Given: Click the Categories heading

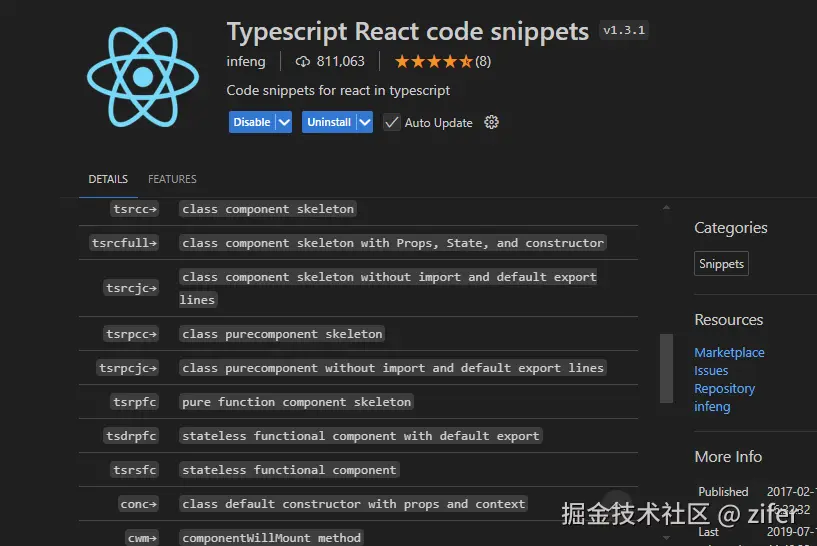Looking at the screenshot, I should tap(731, 228).
